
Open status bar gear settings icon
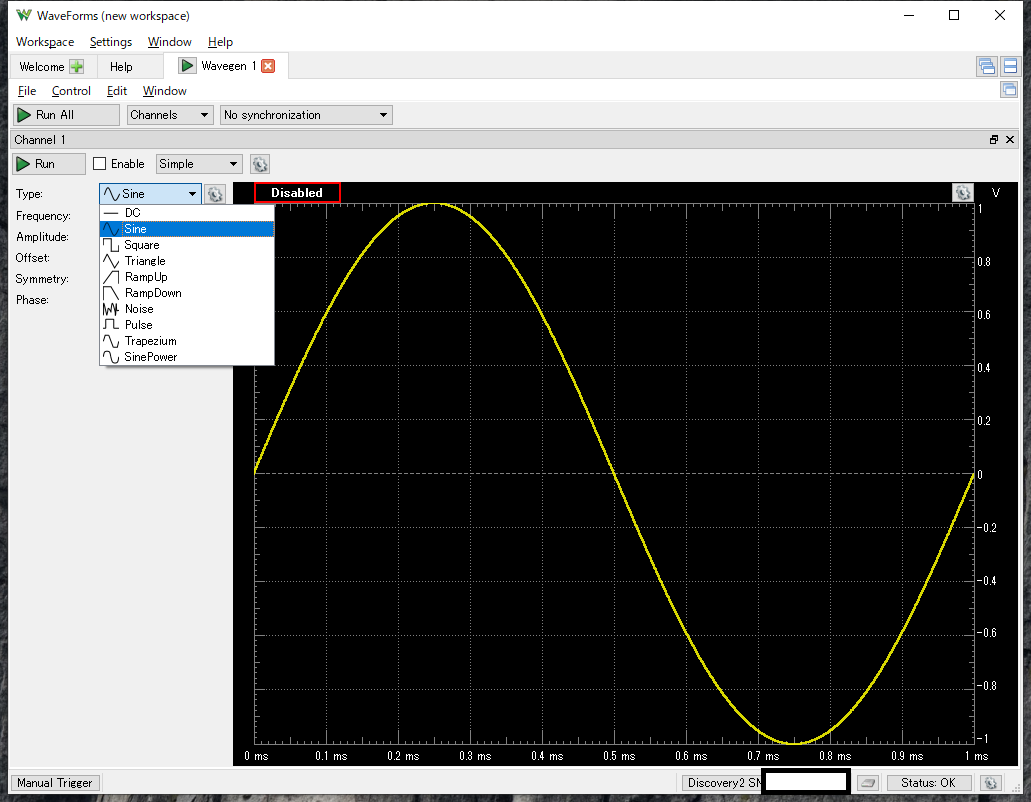[x=990, y=783]
